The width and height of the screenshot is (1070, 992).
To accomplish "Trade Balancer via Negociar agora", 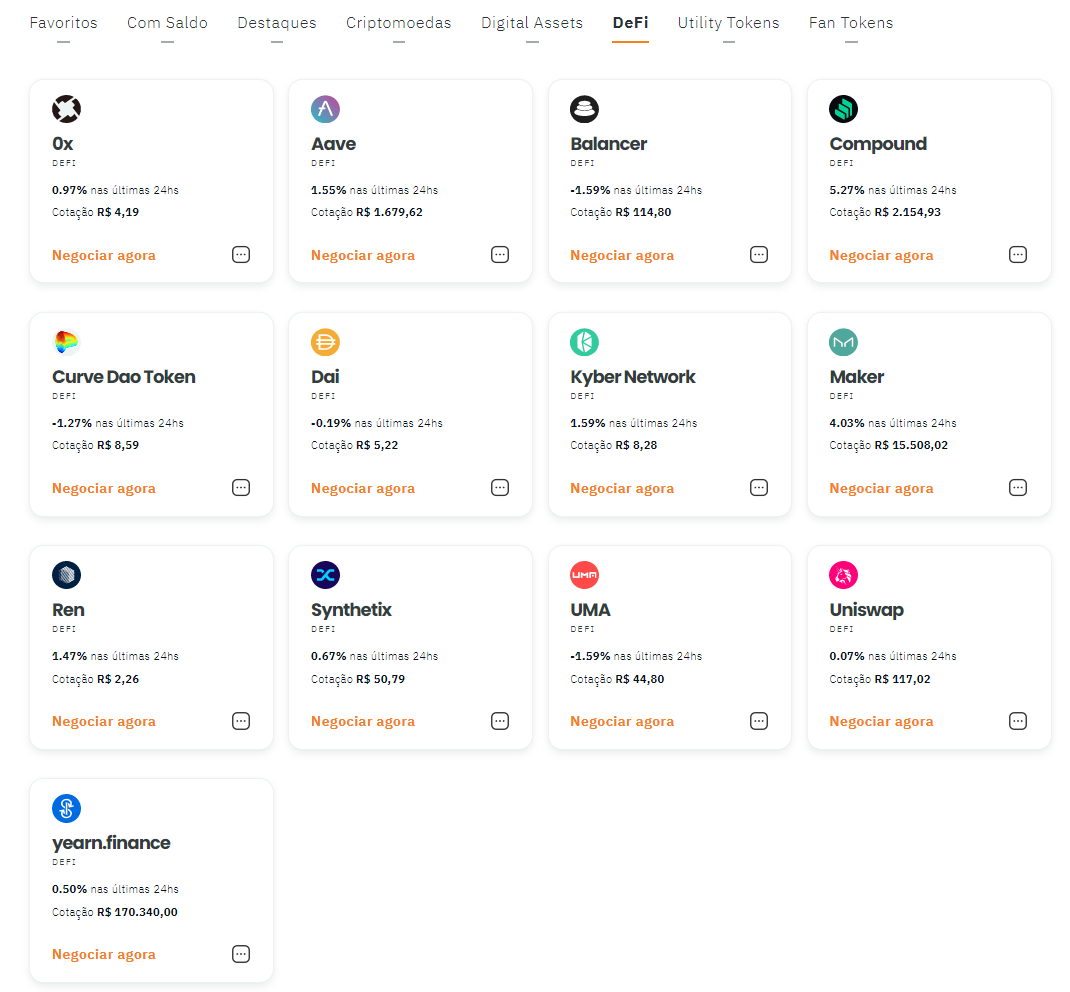I will pos(622,255).
